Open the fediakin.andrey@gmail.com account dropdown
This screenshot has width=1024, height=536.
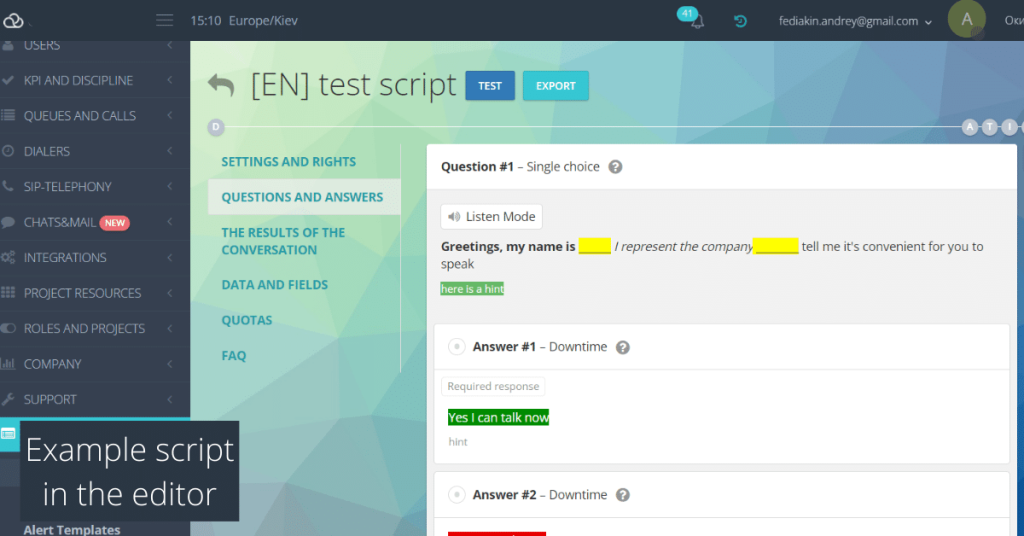[855, 21]
